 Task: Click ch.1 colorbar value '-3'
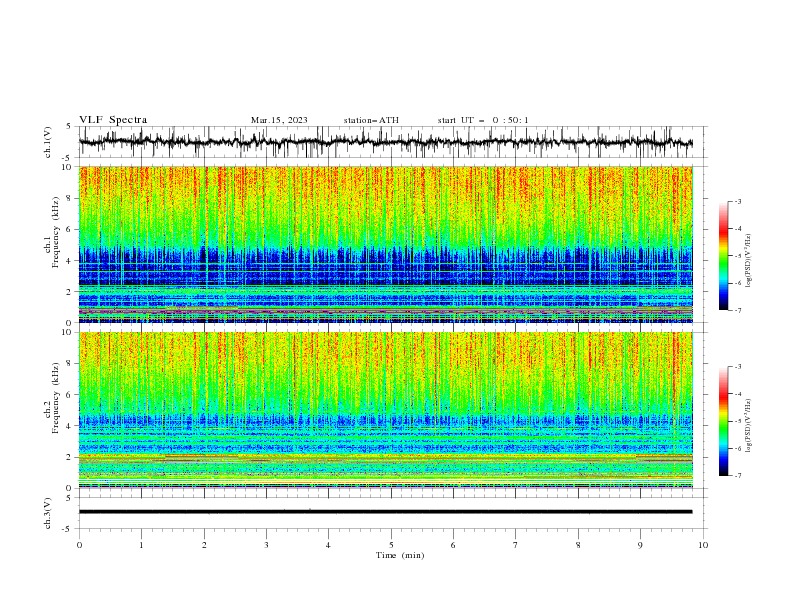click(x=737, y=201)
